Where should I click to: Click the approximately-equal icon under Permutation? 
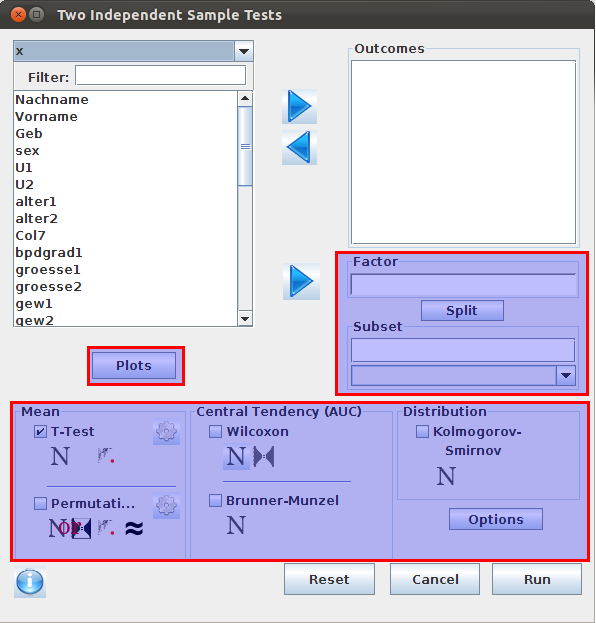point(134,528)
